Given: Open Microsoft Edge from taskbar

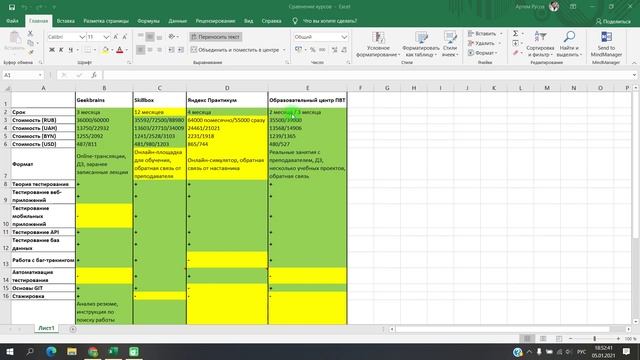Looking at the screenshot, I should click(51, 351).
